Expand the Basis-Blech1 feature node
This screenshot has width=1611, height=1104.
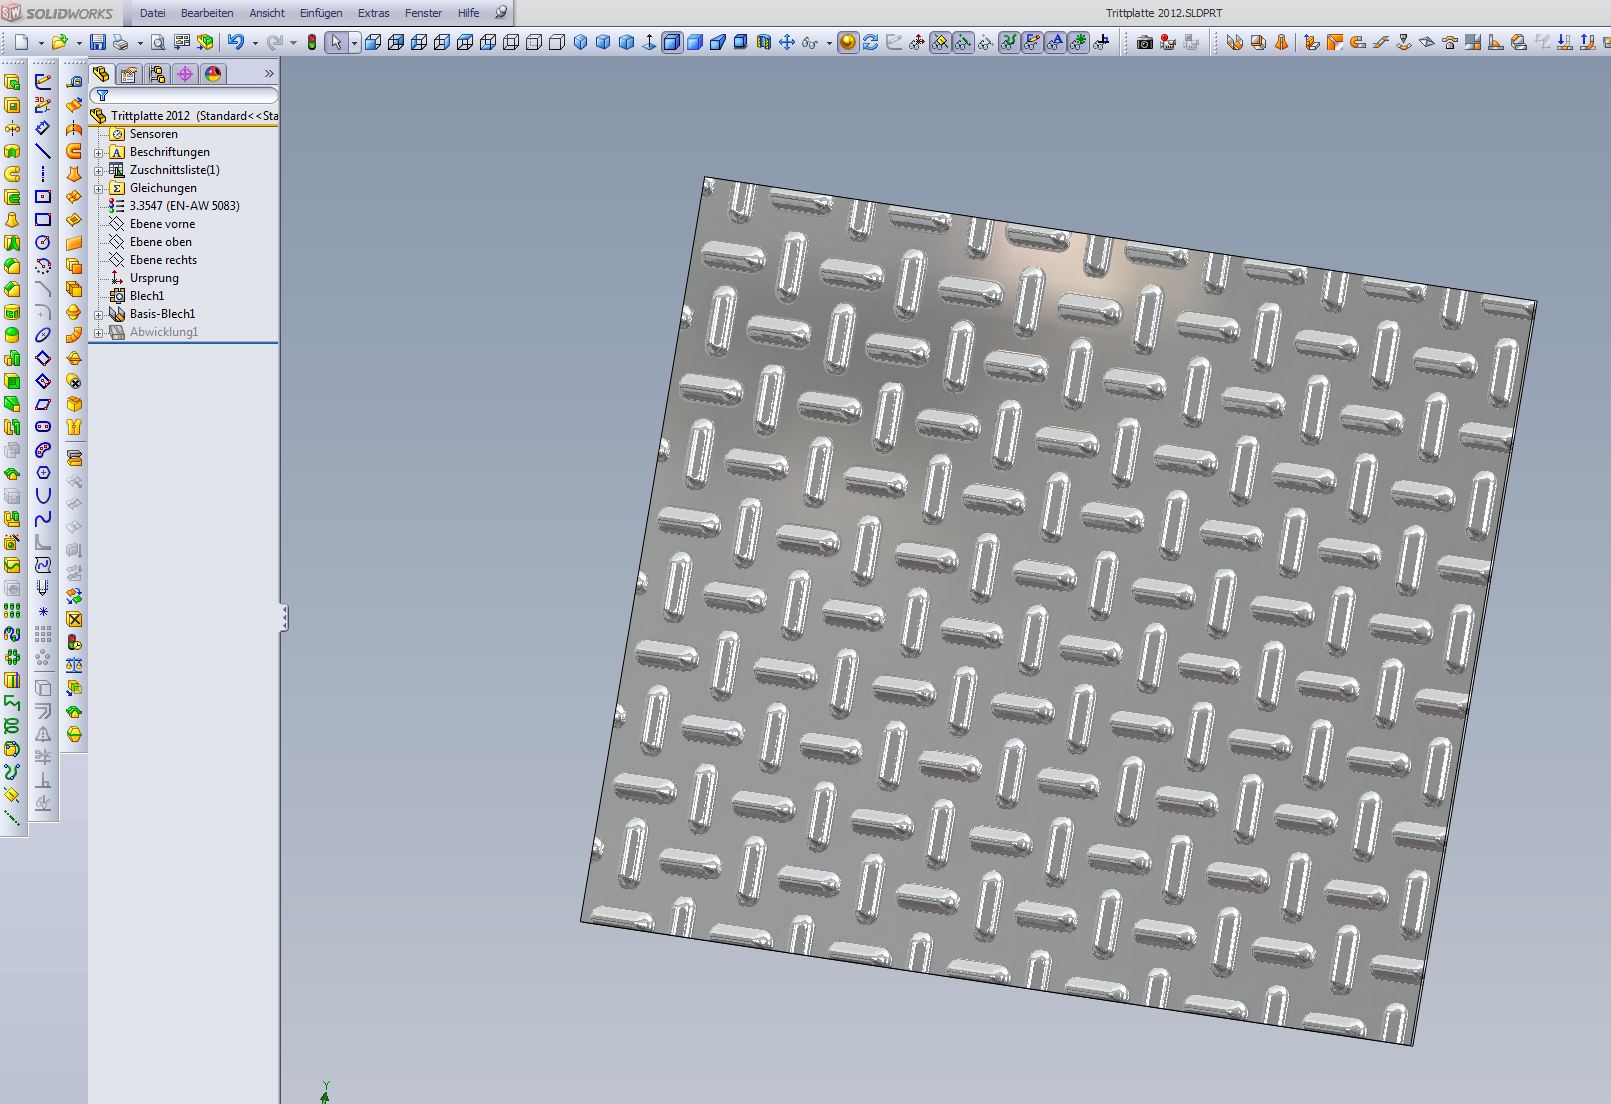[x=99, y=315]
